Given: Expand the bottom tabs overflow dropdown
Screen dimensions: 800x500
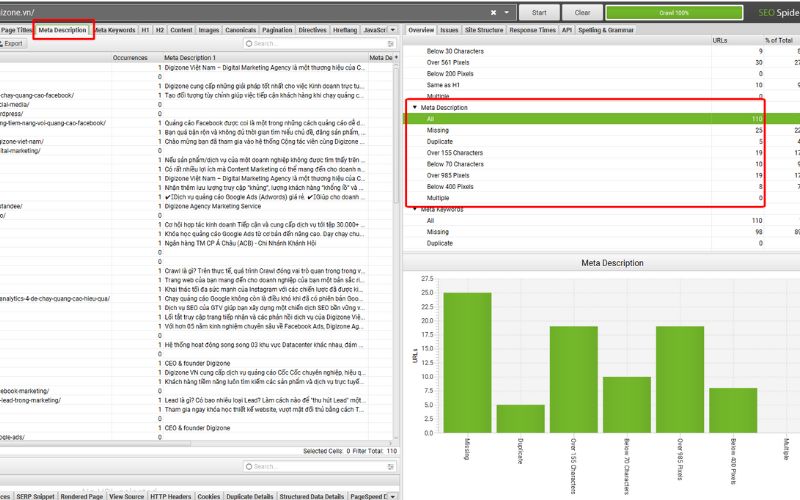Looking at the screenshot, I should point(393,496).
